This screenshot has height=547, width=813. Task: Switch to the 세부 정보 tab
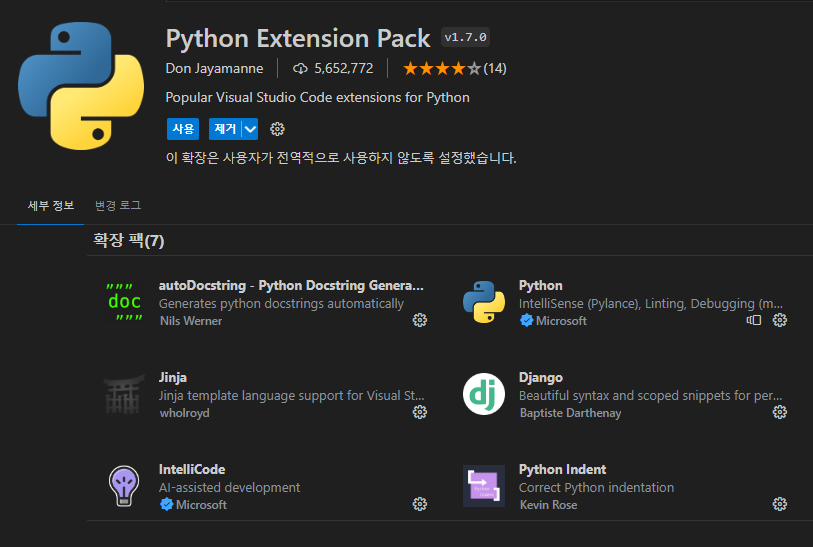(x=50, y=205)
